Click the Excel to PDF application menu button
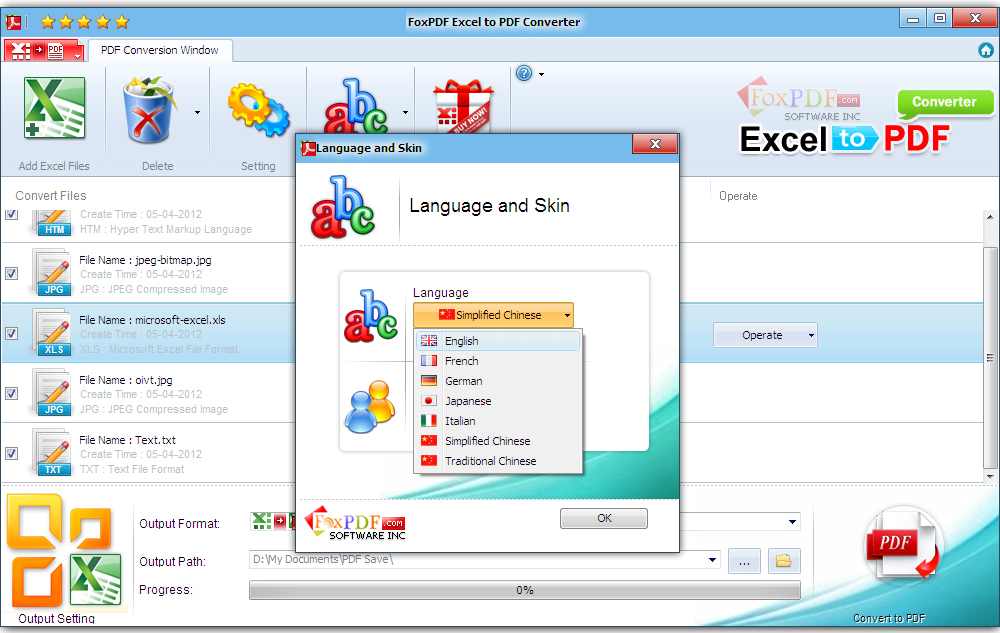The height and width of the screenshot is (633, 1000). 44,50
